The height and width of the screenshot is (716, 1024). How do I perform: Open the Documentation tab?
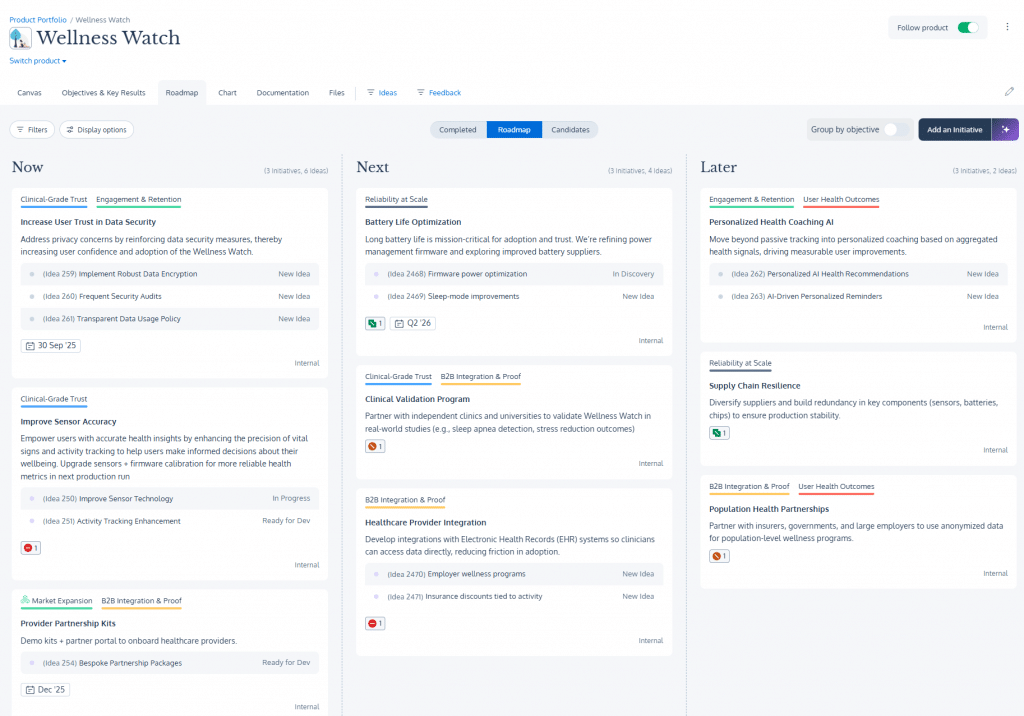283,93
